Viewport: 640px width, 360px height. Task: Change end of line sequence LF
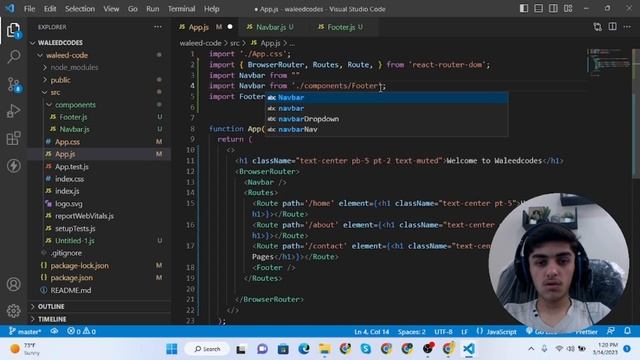tap(464, 331)
